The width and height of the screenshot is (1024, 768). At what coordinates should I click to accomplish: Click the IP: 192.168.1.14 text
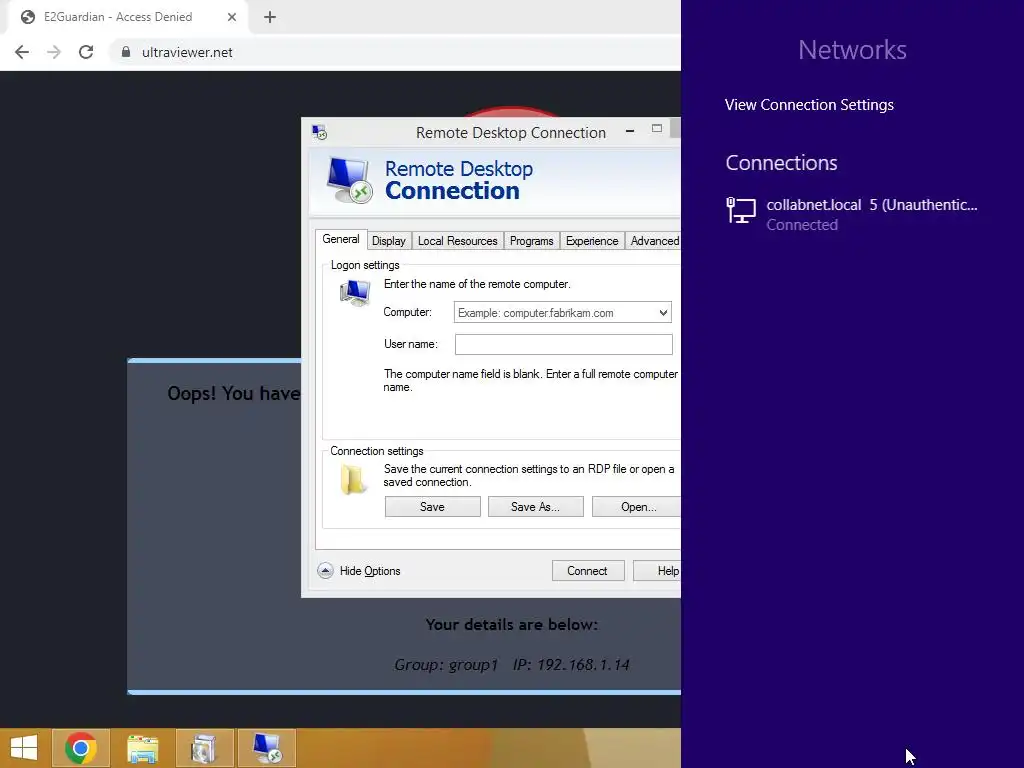(x=571, y=665)
